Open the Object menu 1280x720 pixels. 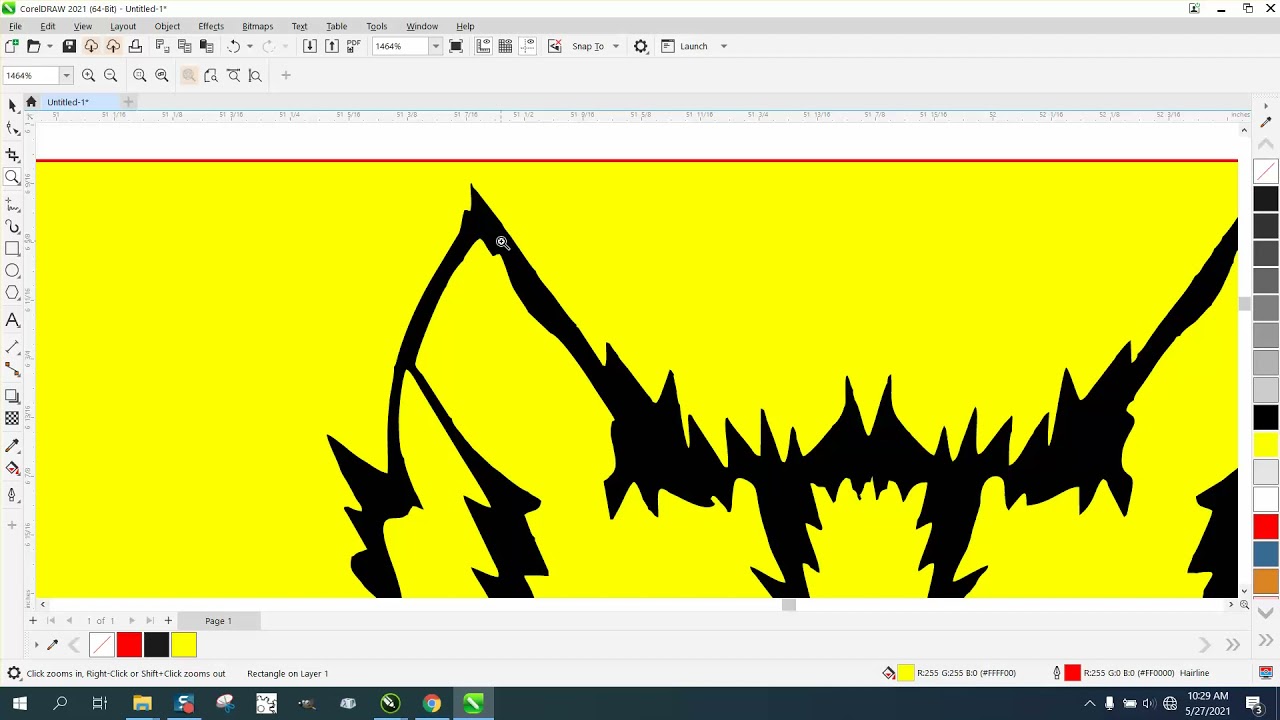(x=167, y=26)
